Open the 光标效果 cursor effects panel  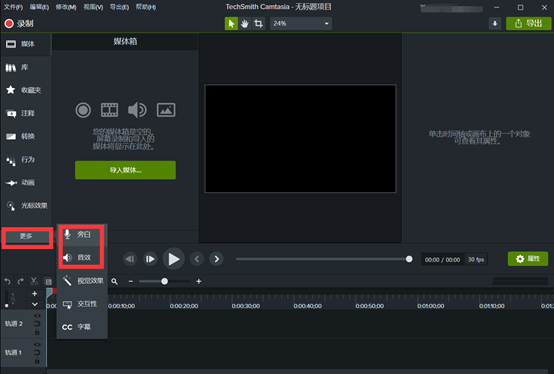(25, 206)
